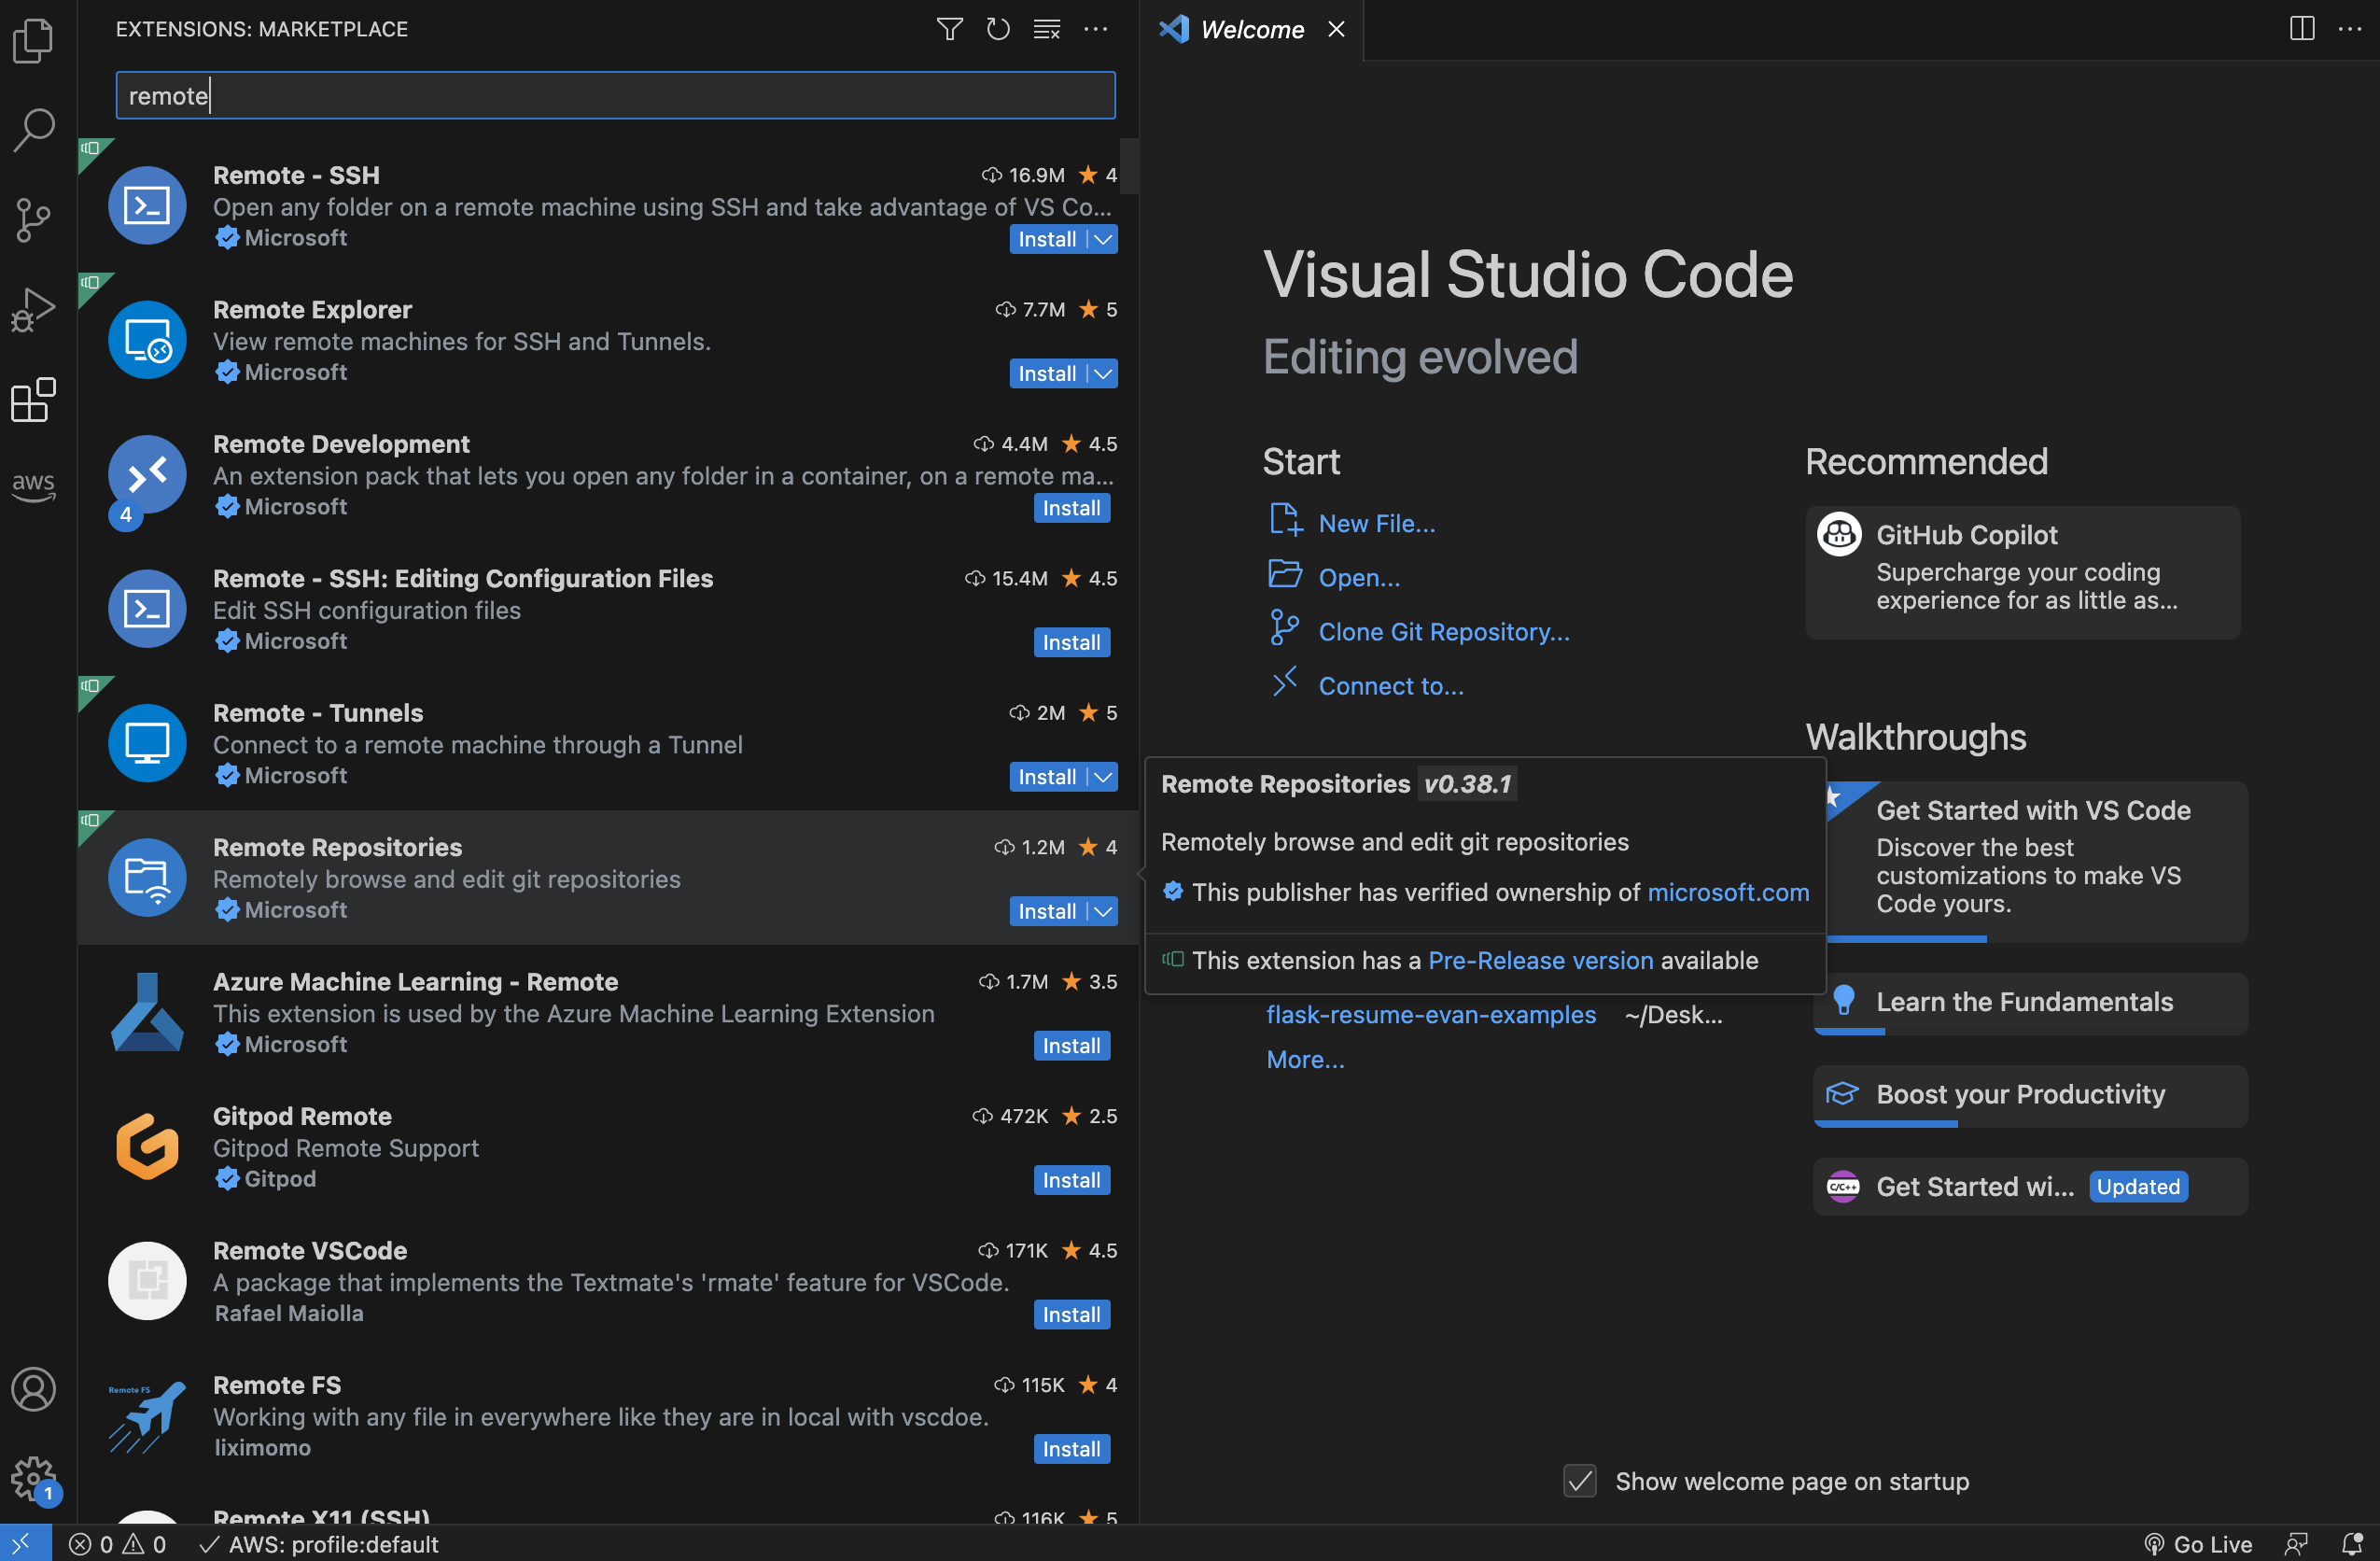Close the Welcome tab
This screenshot has width=2380, height=1561.
click(x=1336, y=30)
